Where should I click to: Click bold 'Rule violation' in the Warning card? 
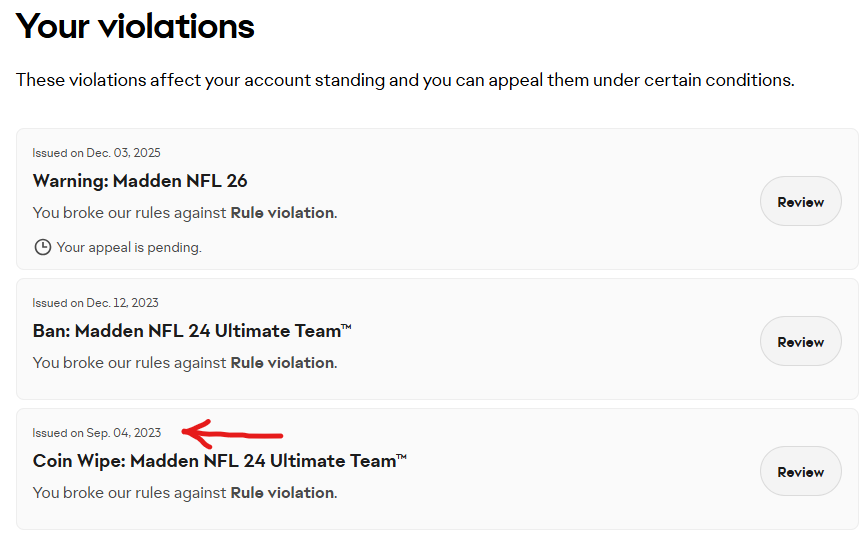coord(282,213)
